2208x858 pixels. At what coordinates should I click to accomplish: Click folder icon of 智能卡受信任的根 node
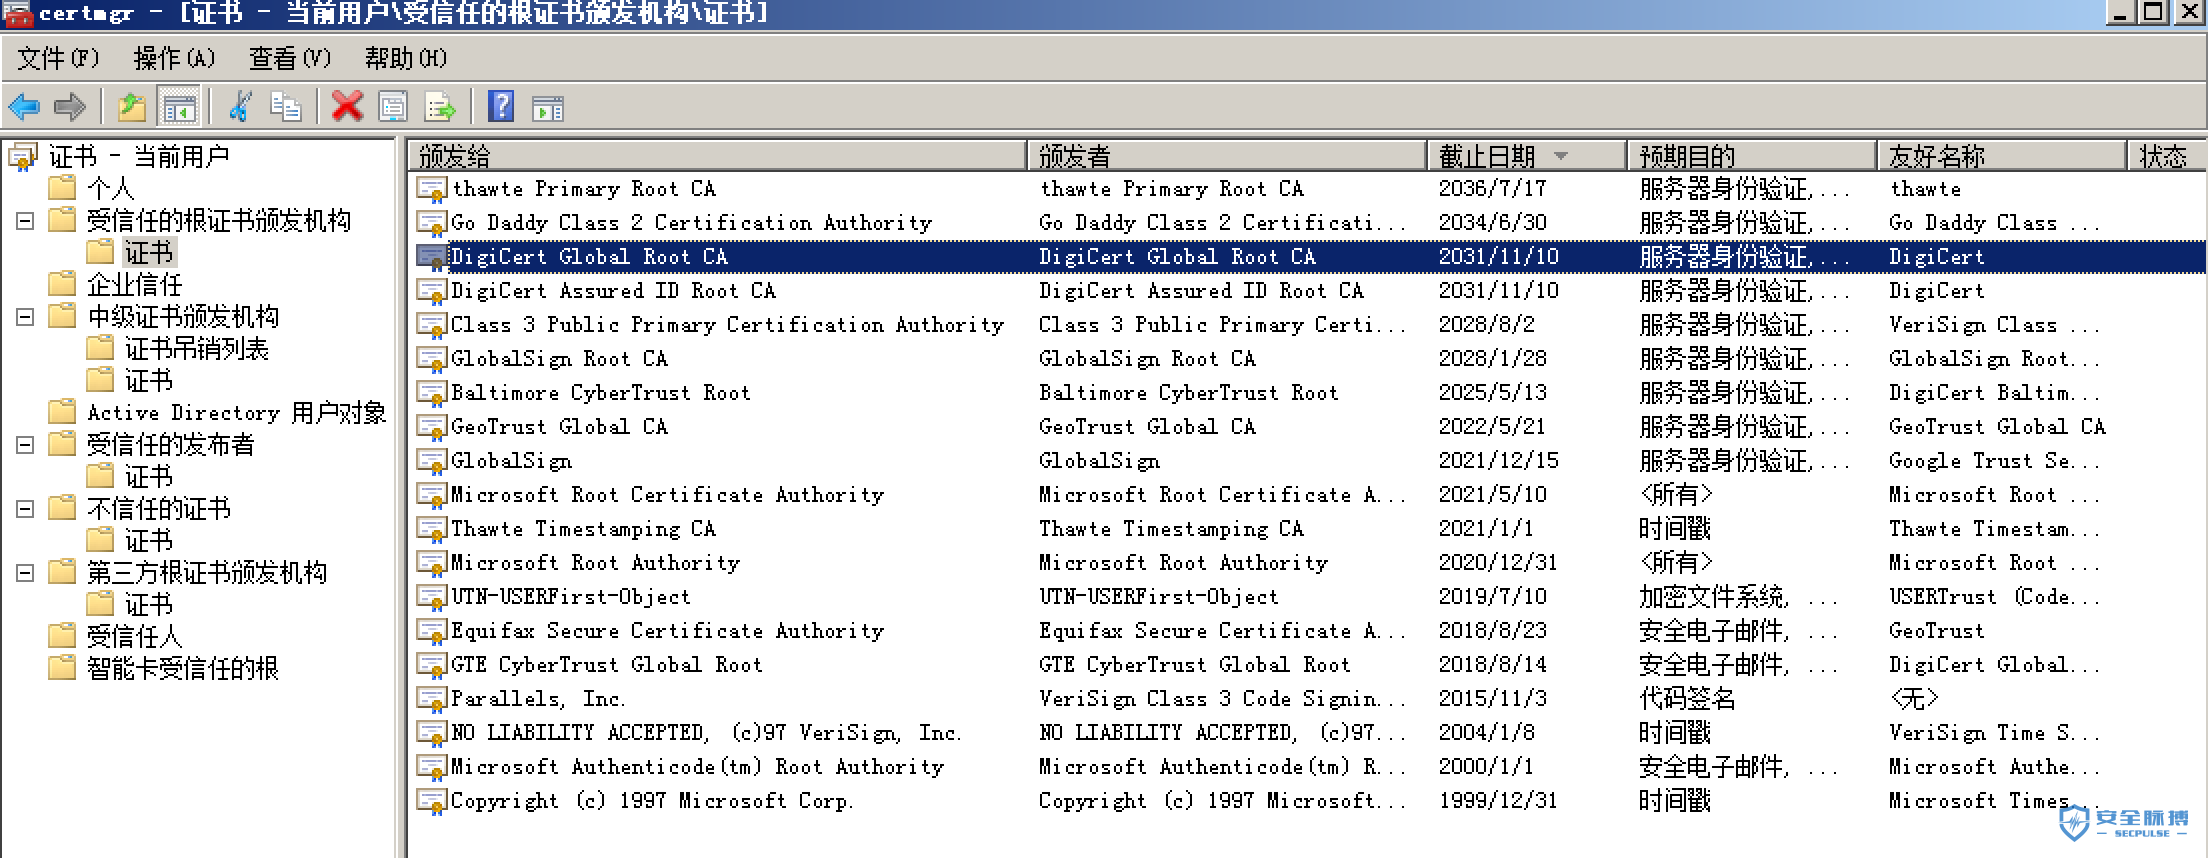62,667
